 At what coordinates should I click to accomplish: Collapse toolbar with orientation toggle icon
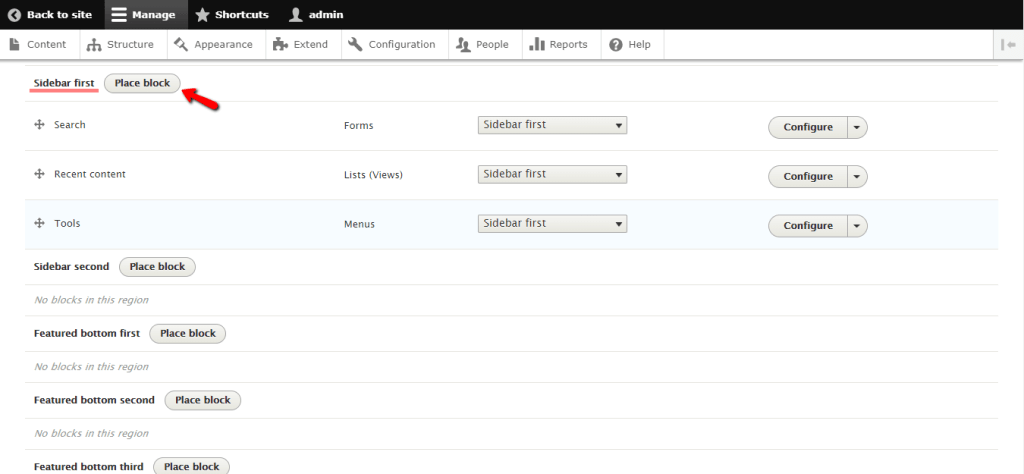coord(1008,44)
